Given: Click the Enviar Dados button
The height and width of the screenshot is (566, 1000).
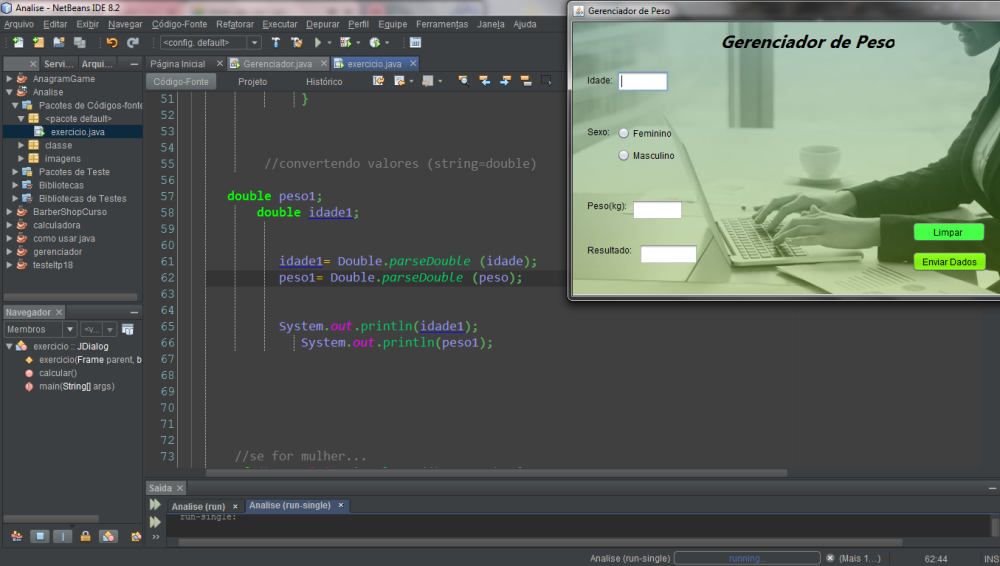Looking at the screenshot, I should point(949,262).
